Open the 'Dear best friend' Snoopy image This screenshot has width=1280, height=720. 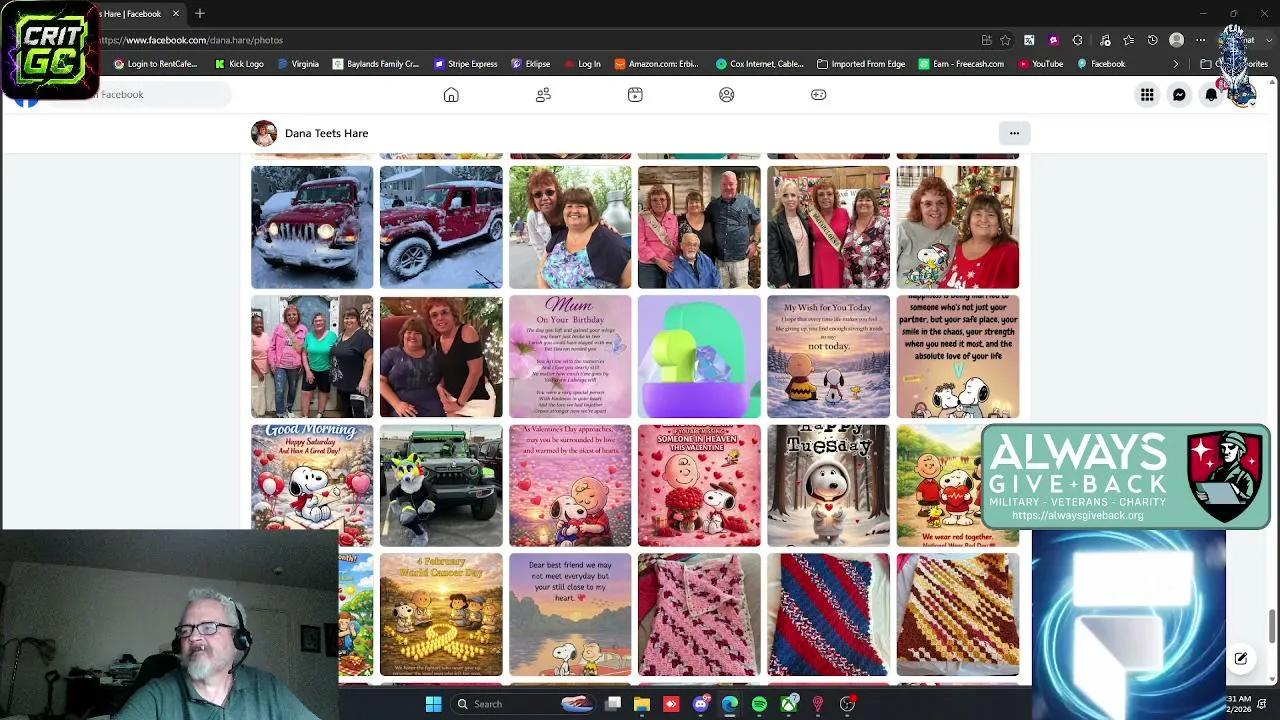pos(570,614)
